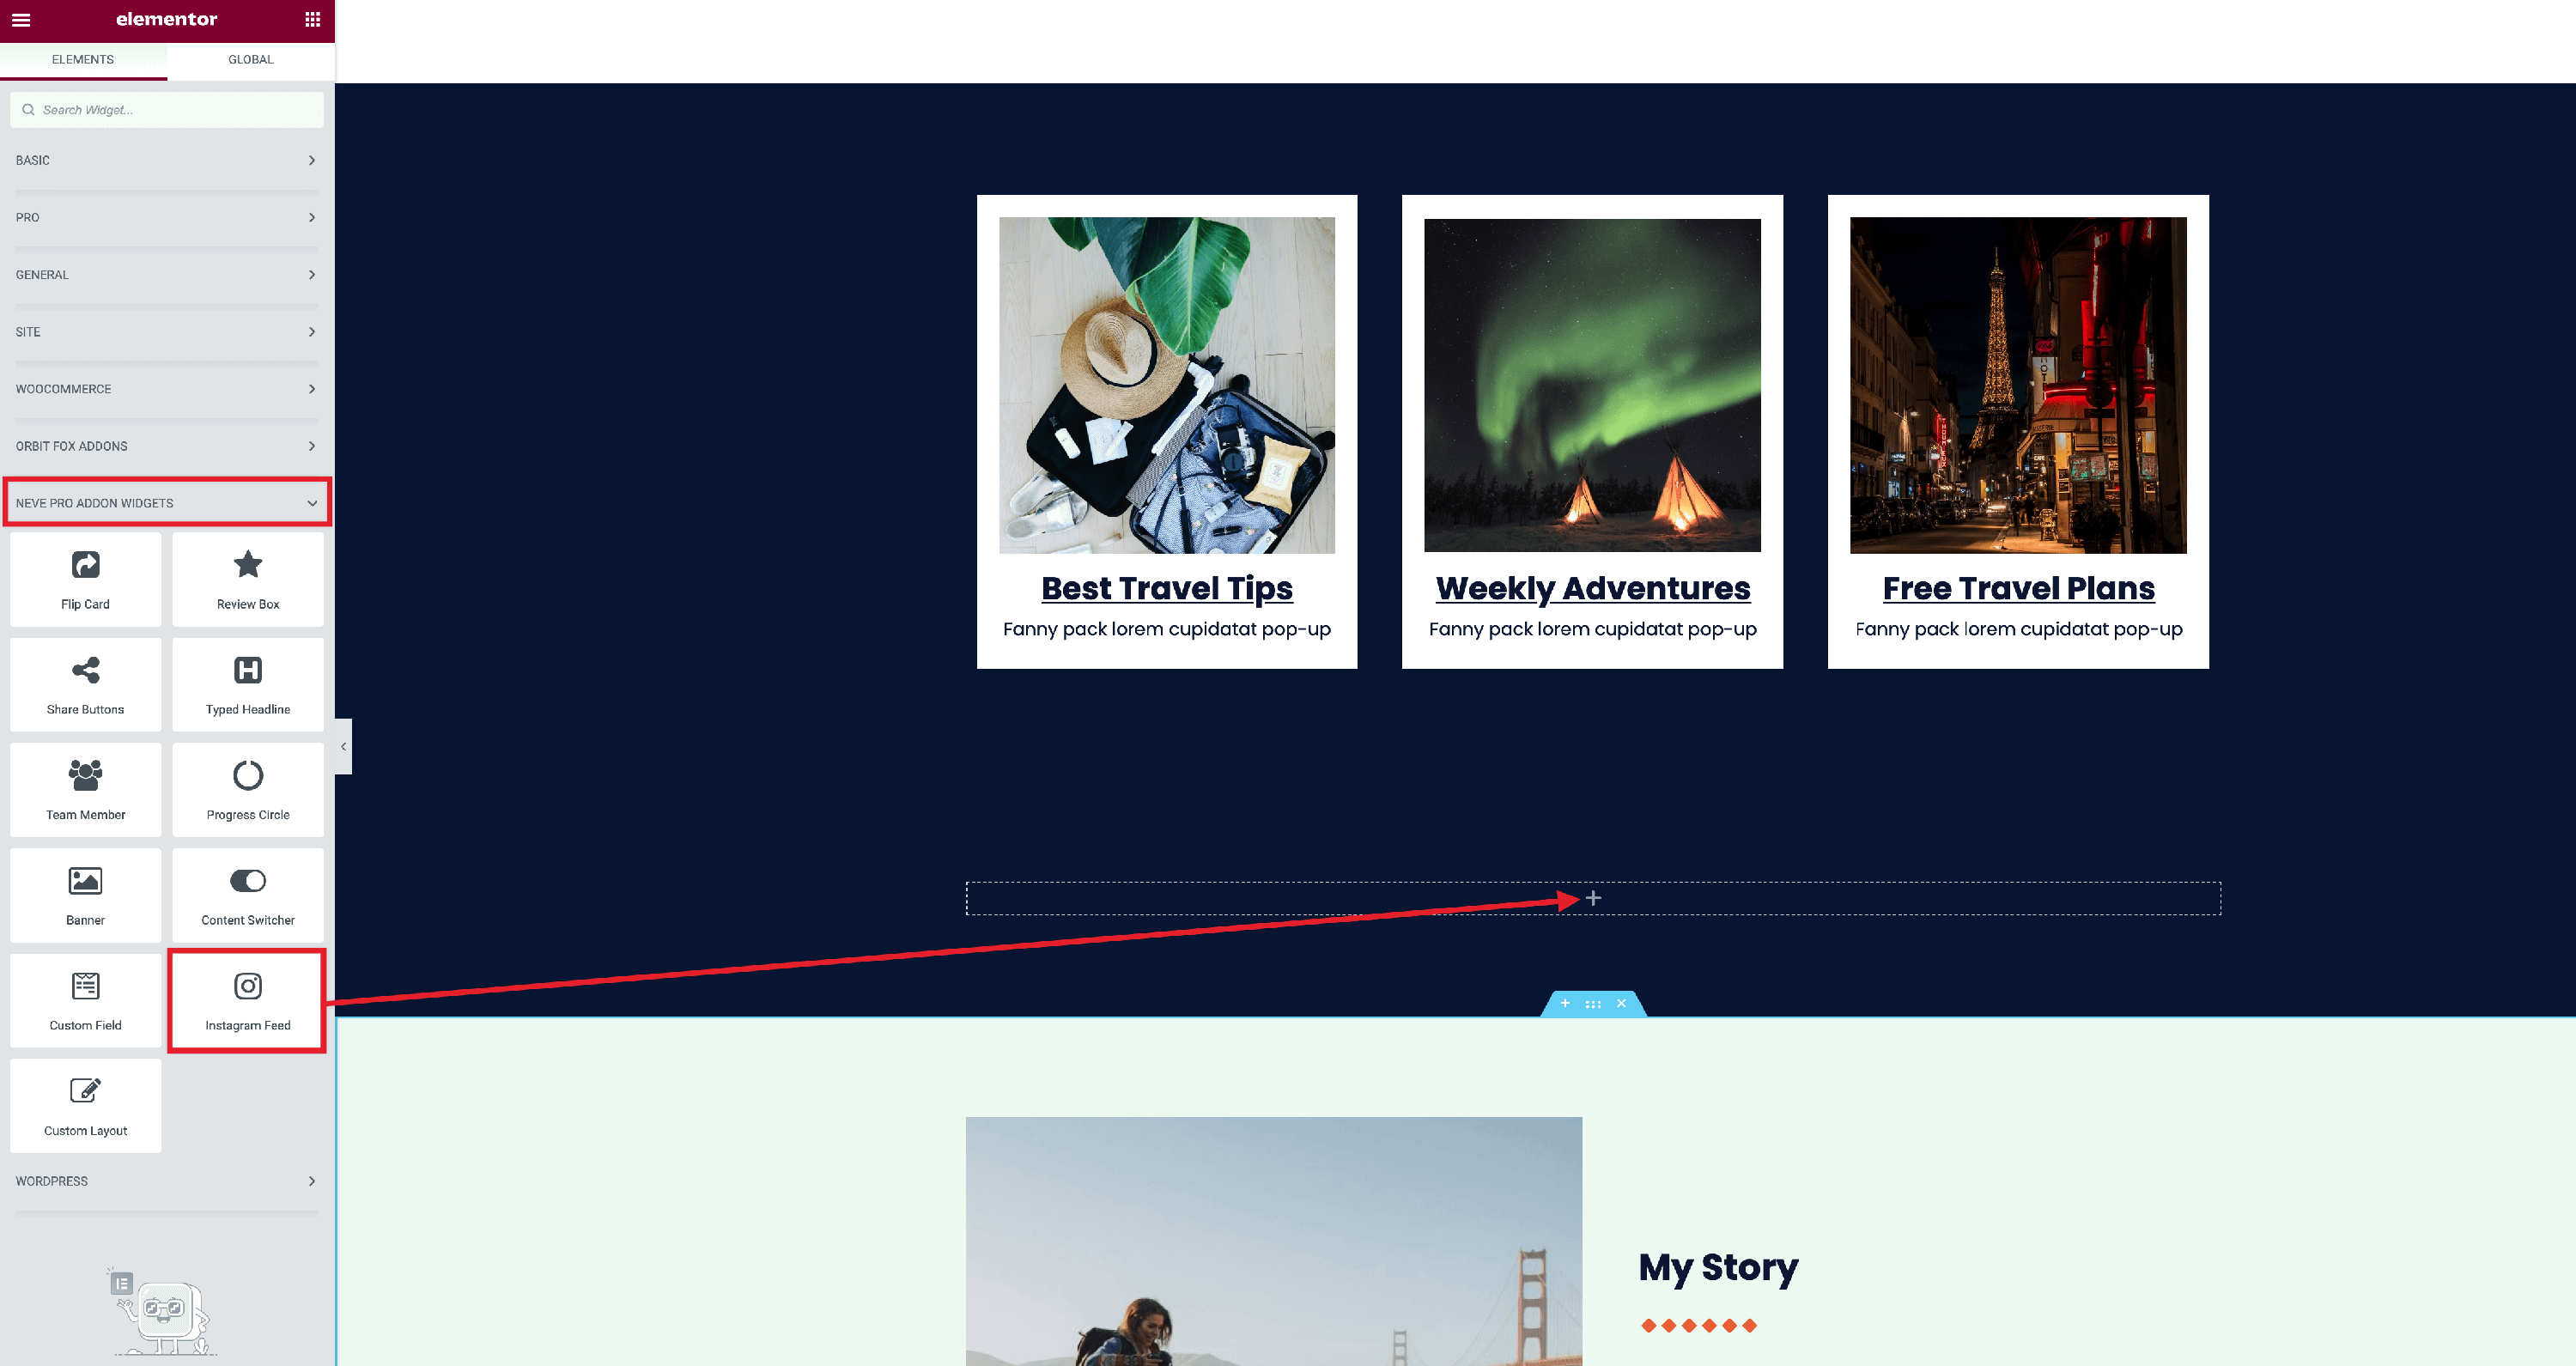The width and height of the screenshot is (2576, 1366).
Task: Expand the WooCommerce category
Action: [166, 389]
